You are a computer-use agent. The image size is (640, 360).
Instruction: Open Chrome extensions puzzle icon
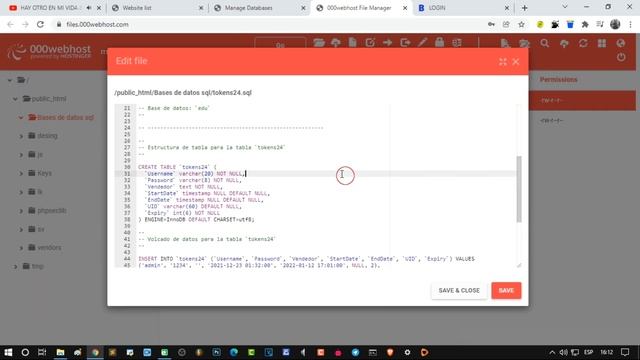pos(585,24)
